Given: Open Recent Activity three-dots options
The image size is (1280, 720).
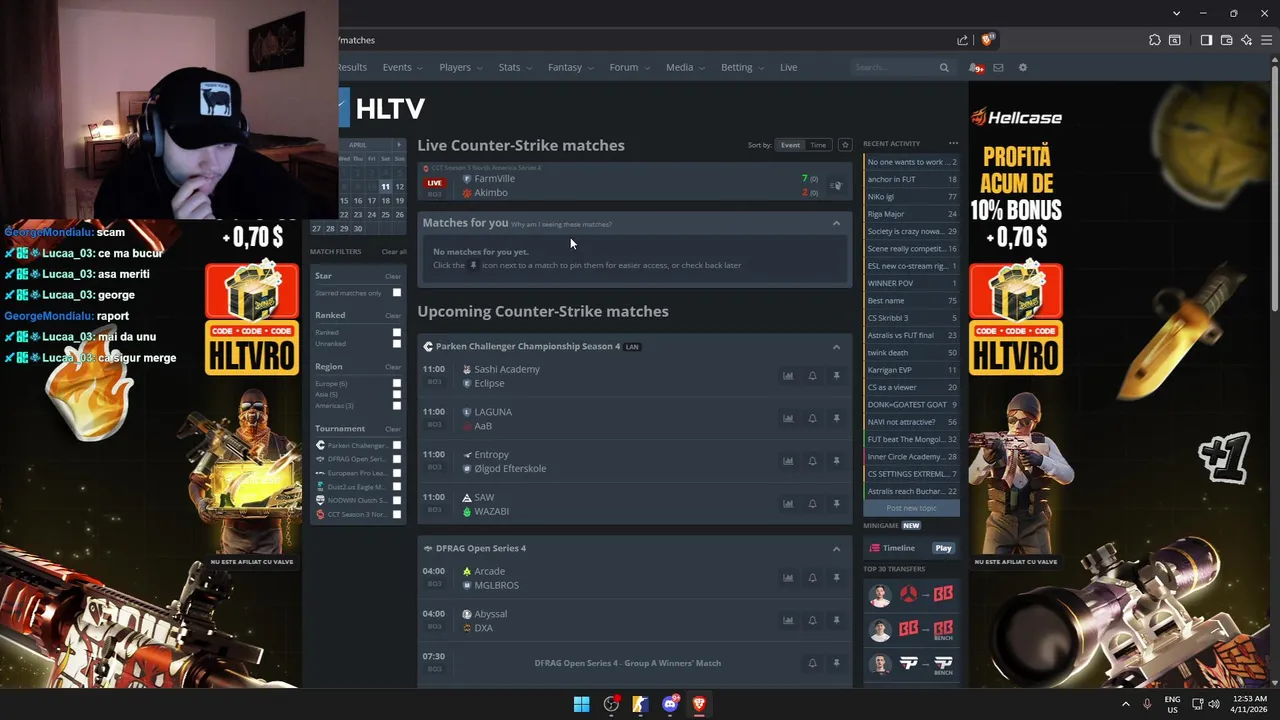Looking at the screenshot, I should 953,143.
